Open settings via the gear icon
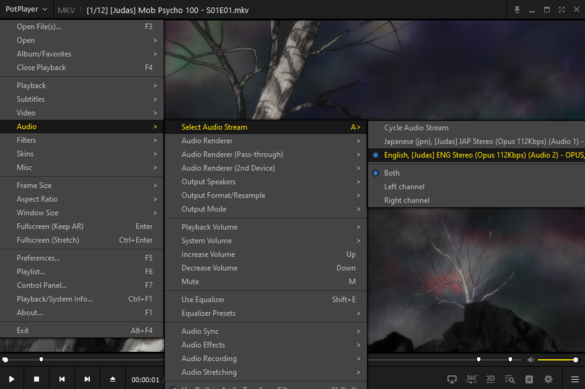This screenshot has height=389, width=585. (x=548, y=379)
